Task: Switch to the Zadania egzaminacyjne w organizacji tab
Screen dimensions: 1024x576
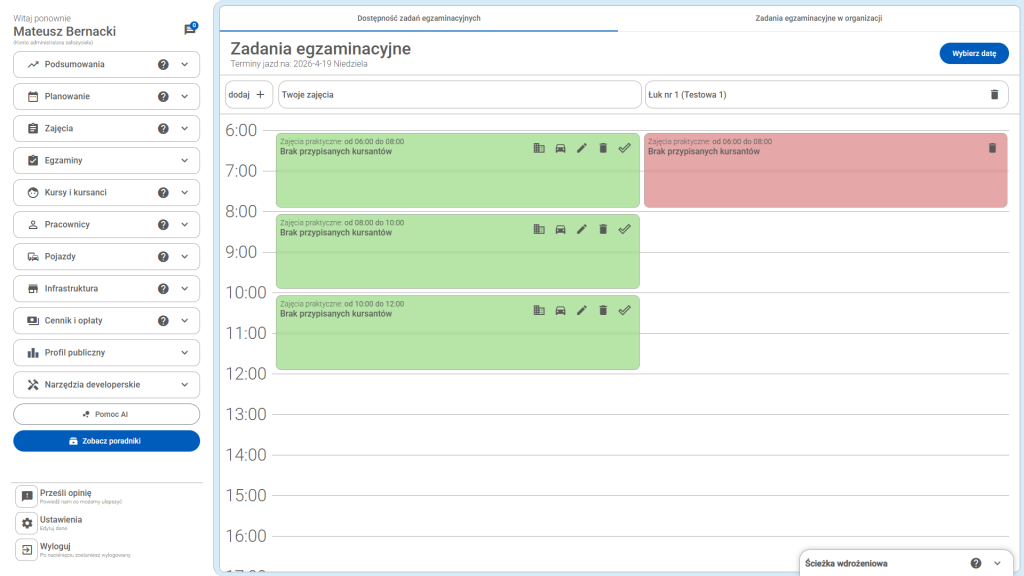Action: click(x=818, y=18)
